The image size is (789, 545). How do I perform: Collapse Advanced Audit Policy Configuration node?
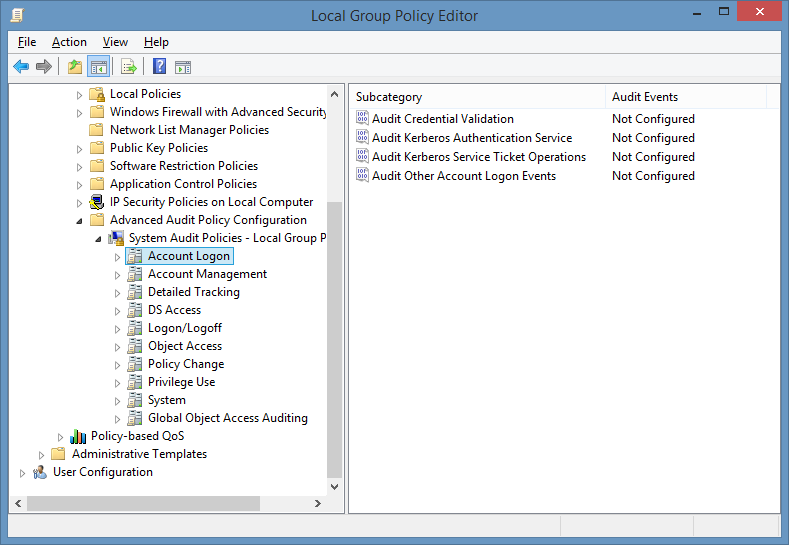click(80, 221)
